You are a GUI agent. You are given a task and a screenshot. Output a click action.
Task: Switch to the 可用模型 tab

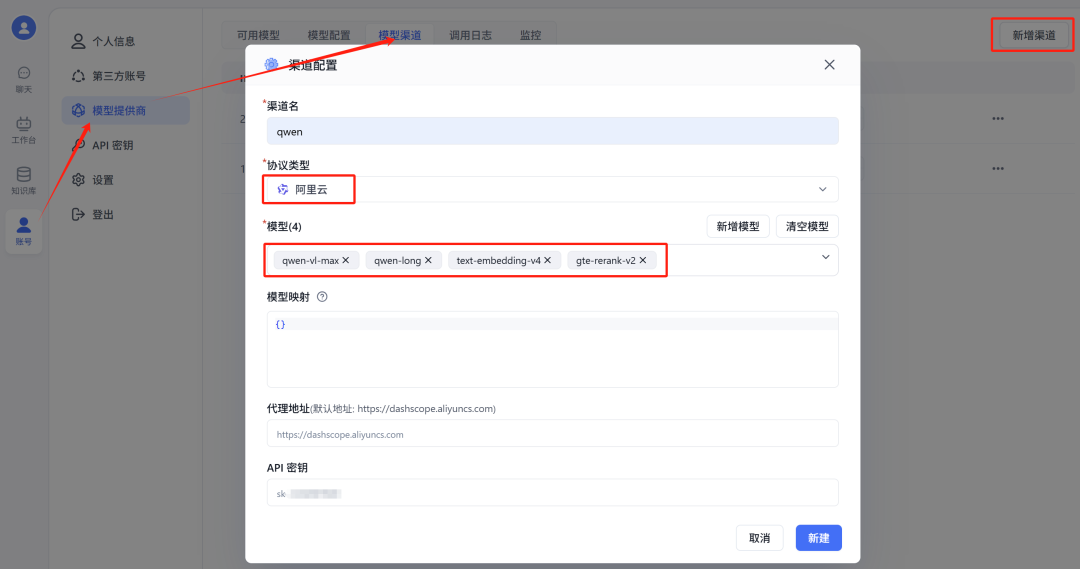(x=258, y=35)
